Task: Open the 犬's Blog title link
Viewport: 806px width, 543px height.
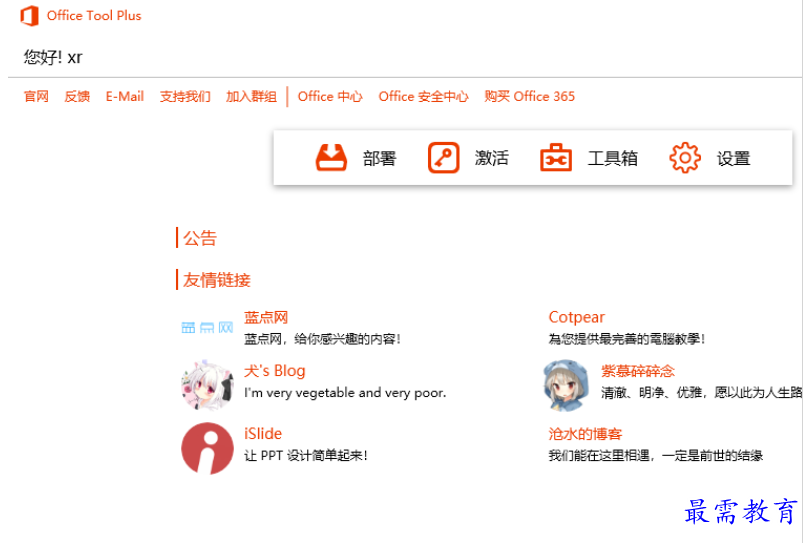Action: tap(274, 371)
